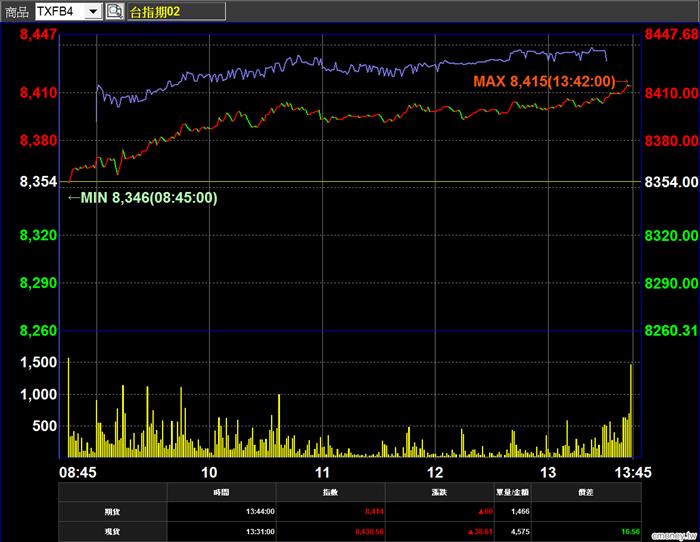Image resolution: width=700 pixels, height=542 pixels.
Task: Click the 1,500 volume axis label
Action: pos(38,362)
